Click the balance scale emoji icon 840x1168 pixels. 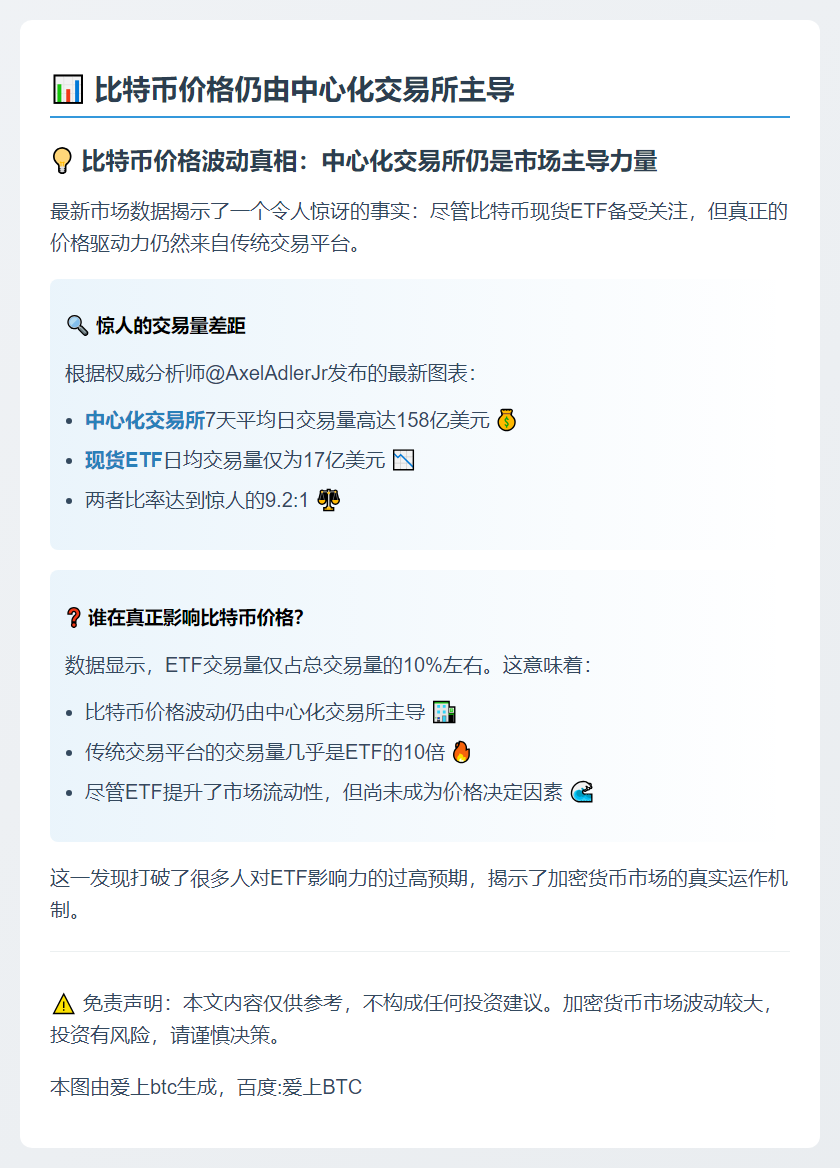pyautogui.click(x=328, y=500)
